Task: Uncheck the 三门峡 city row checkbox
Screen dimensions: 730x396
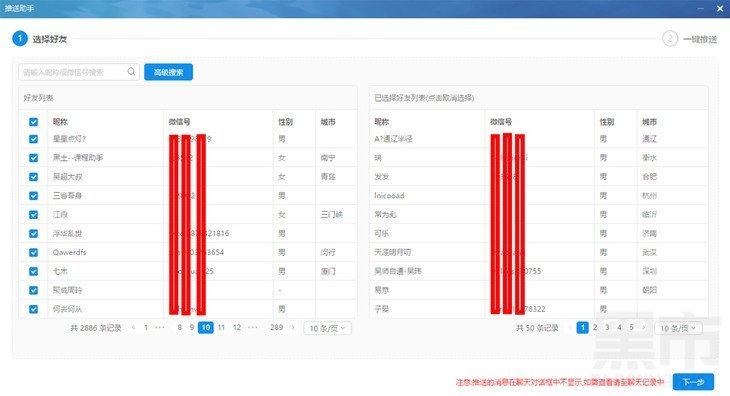Action: pyautogui.click(x=34, y=215)
